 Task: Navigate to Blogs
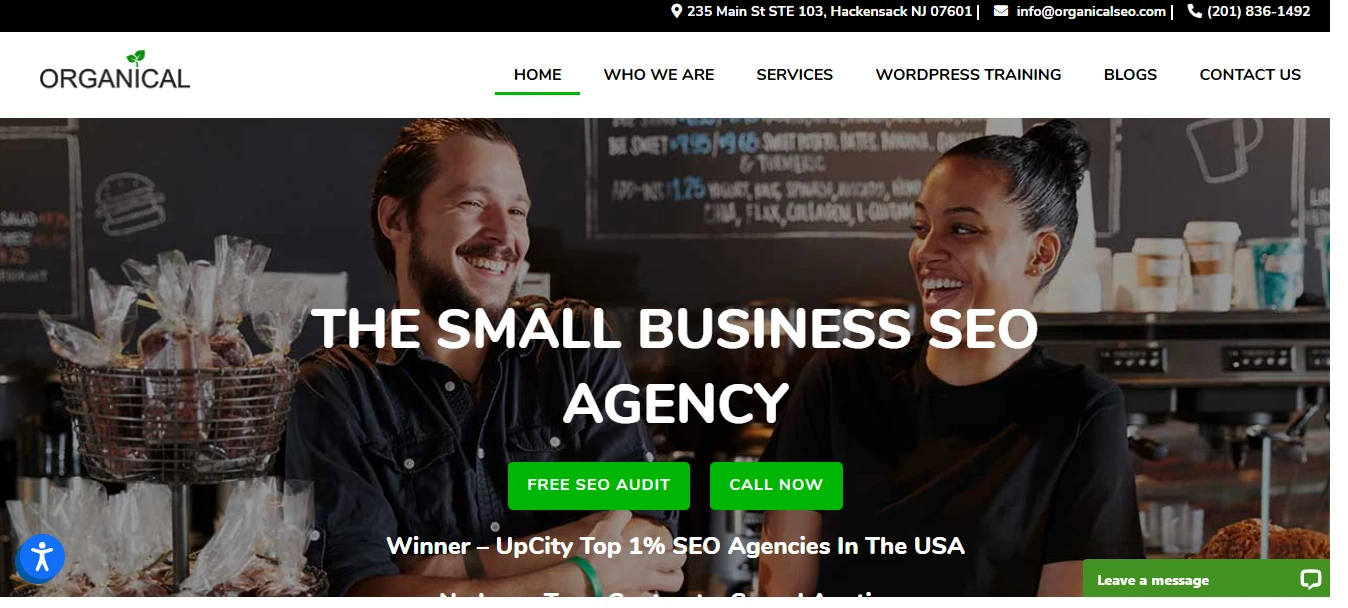coord(1130,74)
